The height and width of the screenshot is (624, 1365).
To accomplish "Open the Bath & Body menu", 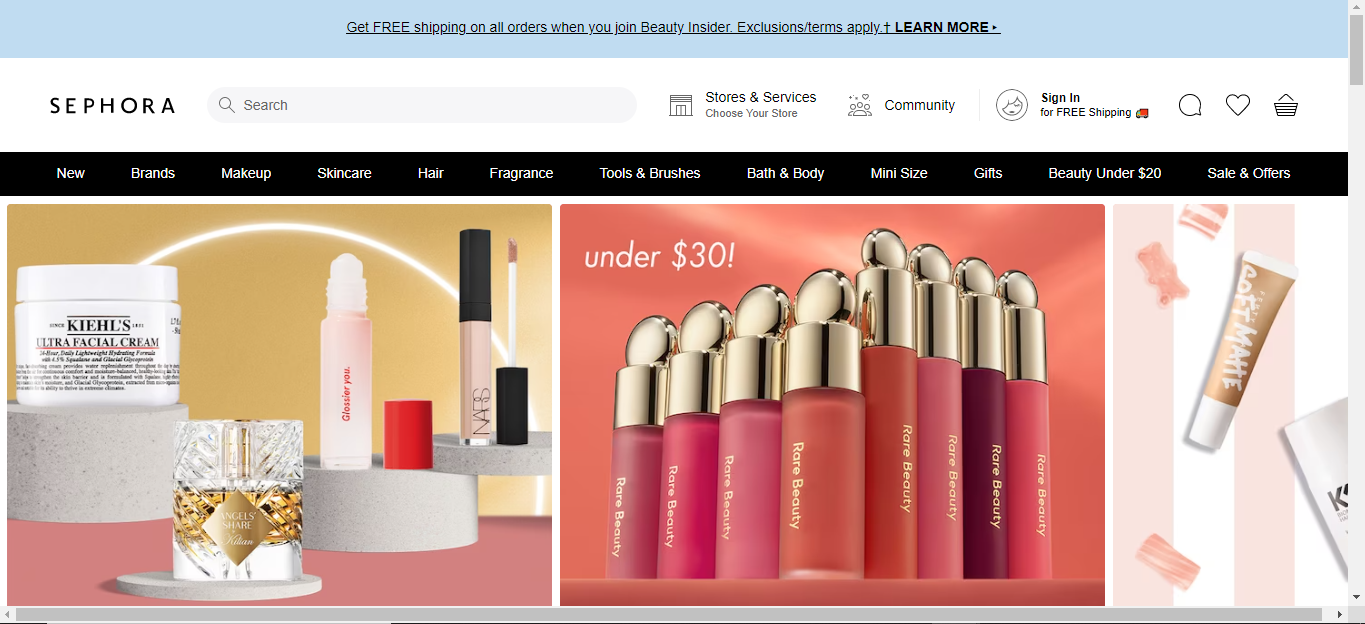I will coord(785,173).
